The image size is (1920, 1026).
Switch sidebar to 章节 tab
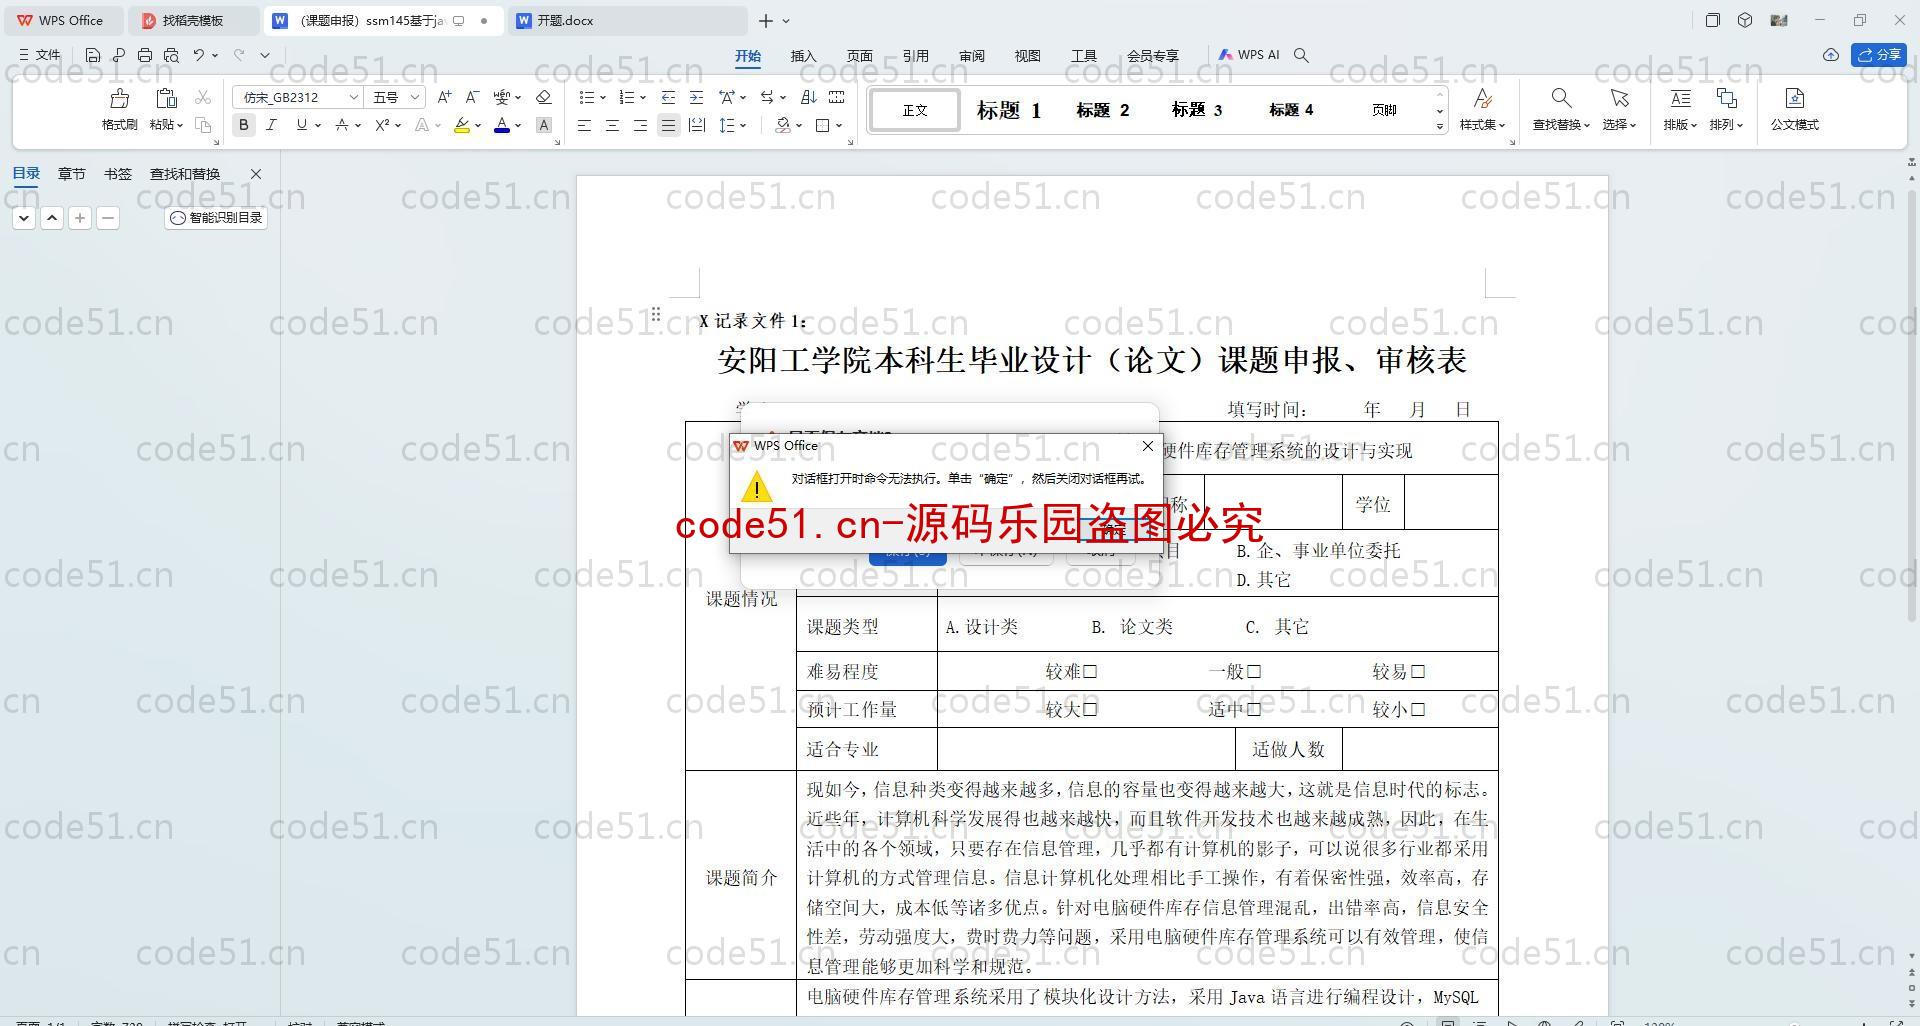click(71, 173)
